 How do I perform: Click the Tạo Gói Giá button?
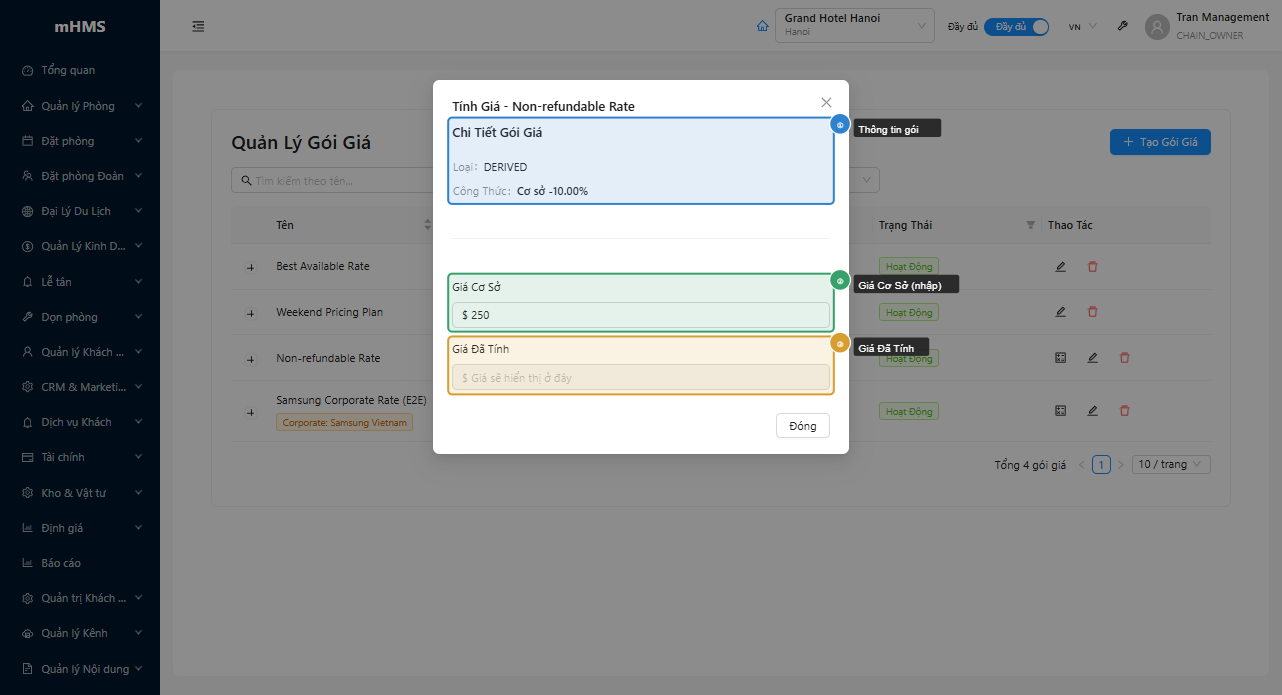click(1160, 142)
